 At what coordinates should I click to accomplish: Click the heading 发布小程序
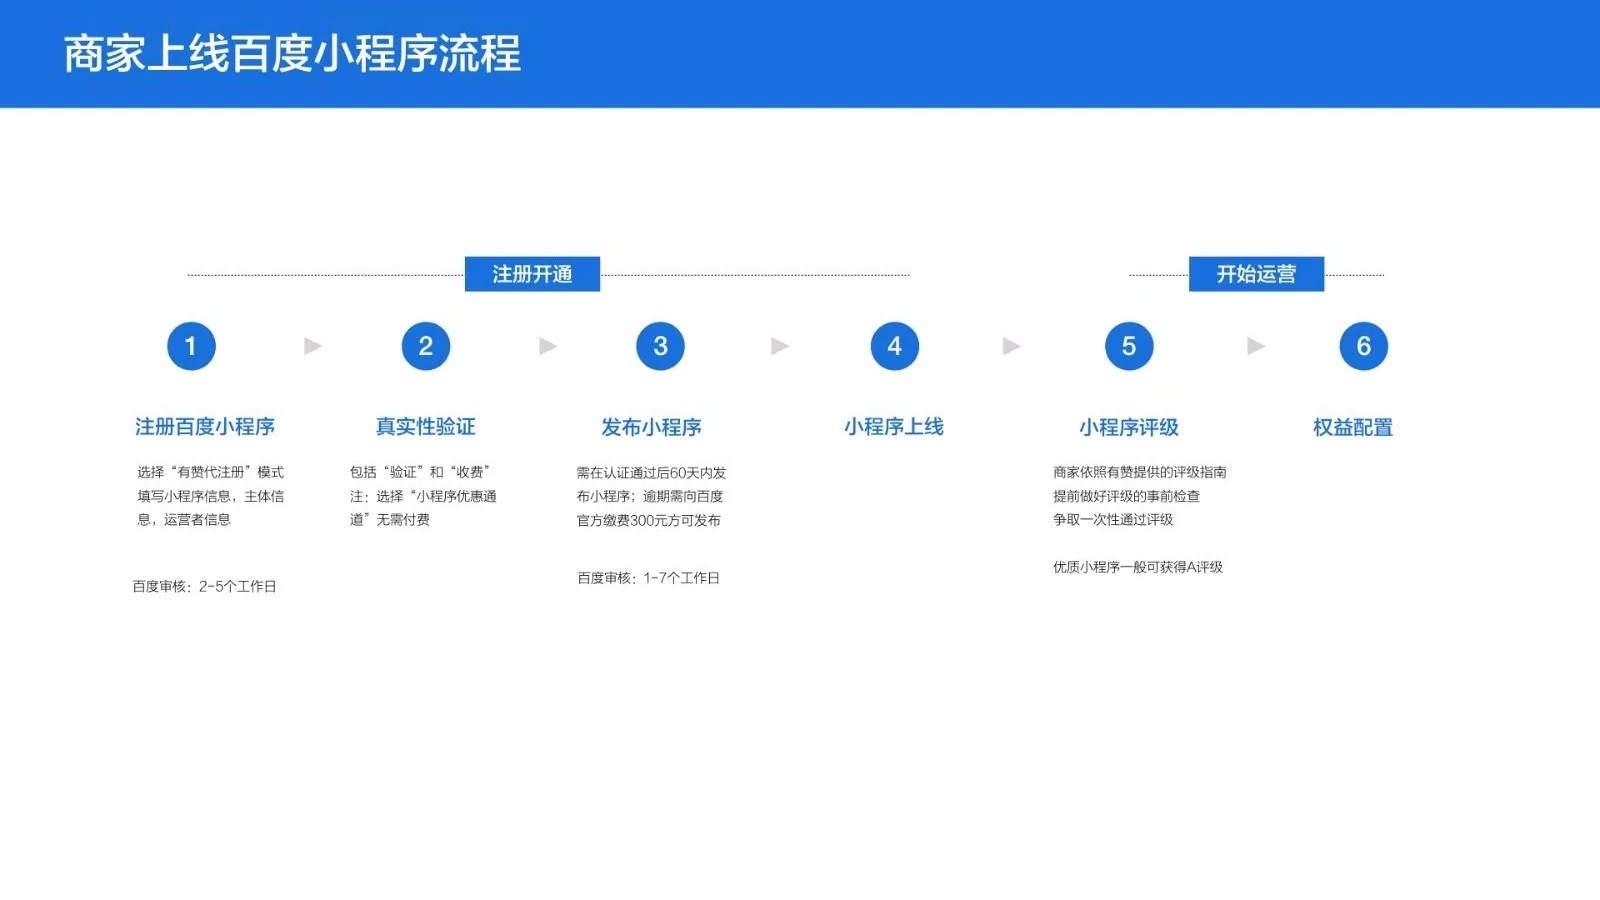coord(651,427)
